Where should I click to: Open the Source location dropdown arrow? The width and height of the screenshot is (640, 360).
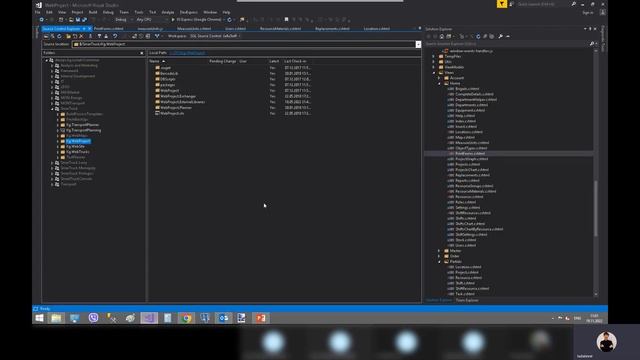coord(418,44)
